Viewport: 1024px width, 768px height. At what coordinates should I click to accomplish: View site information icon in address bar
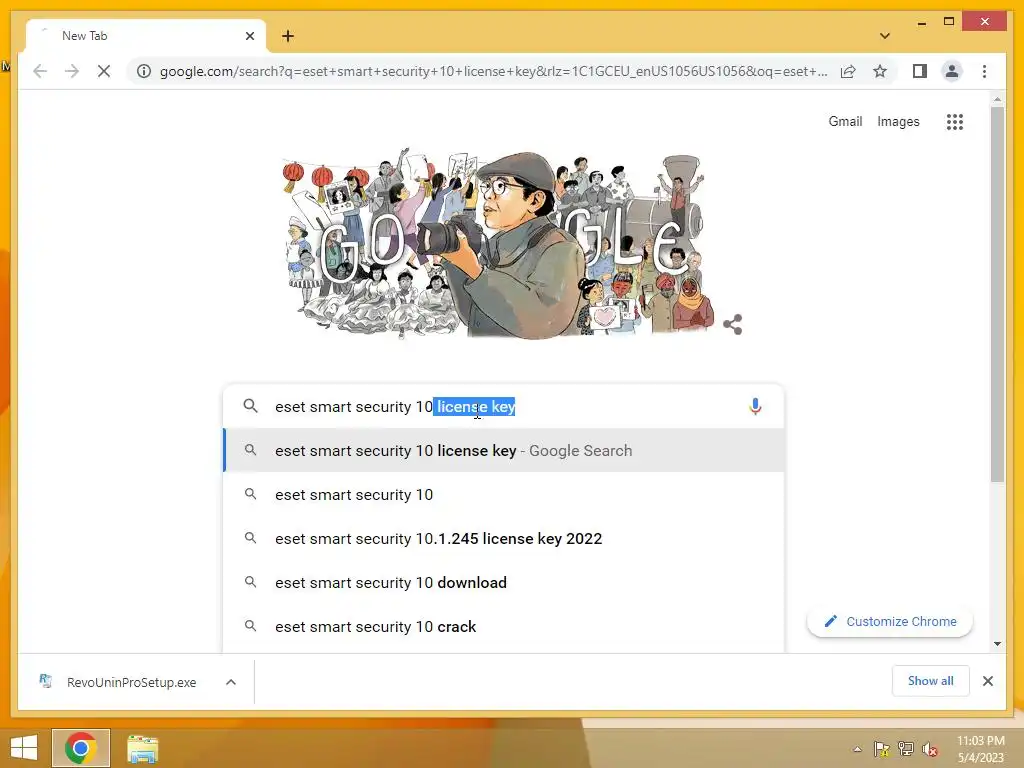[x=144, y=71]
